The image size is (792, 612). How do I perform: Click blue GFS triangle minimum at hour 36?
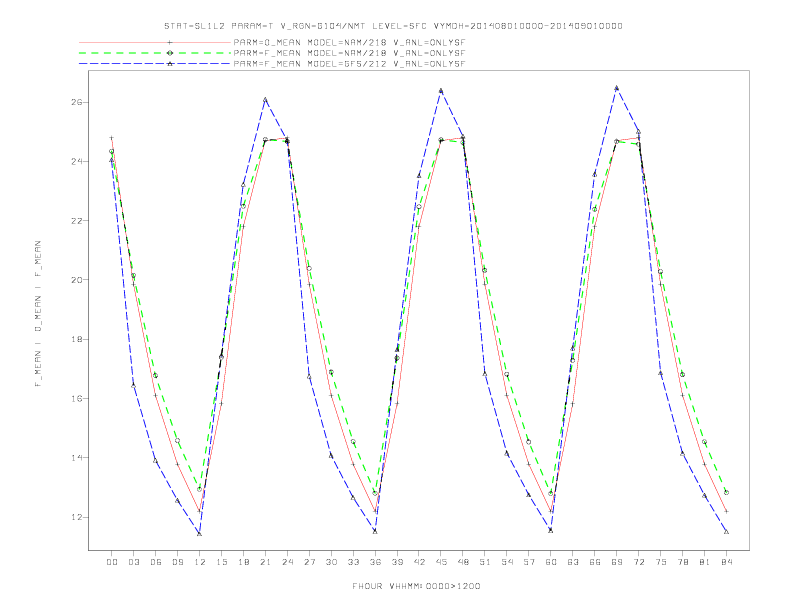coord(375,531)
